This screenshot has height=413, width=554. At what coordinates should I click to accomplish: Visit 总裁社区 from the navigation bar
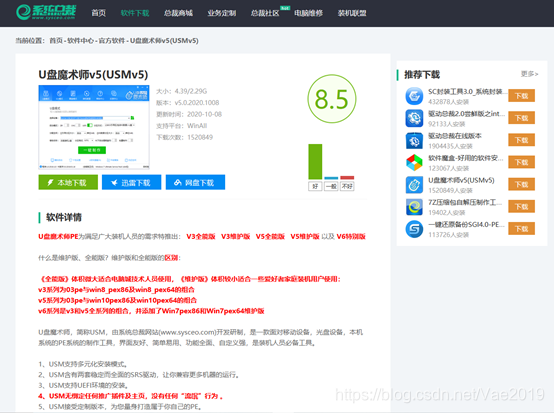pyautogui.click(x=265, y=13)
